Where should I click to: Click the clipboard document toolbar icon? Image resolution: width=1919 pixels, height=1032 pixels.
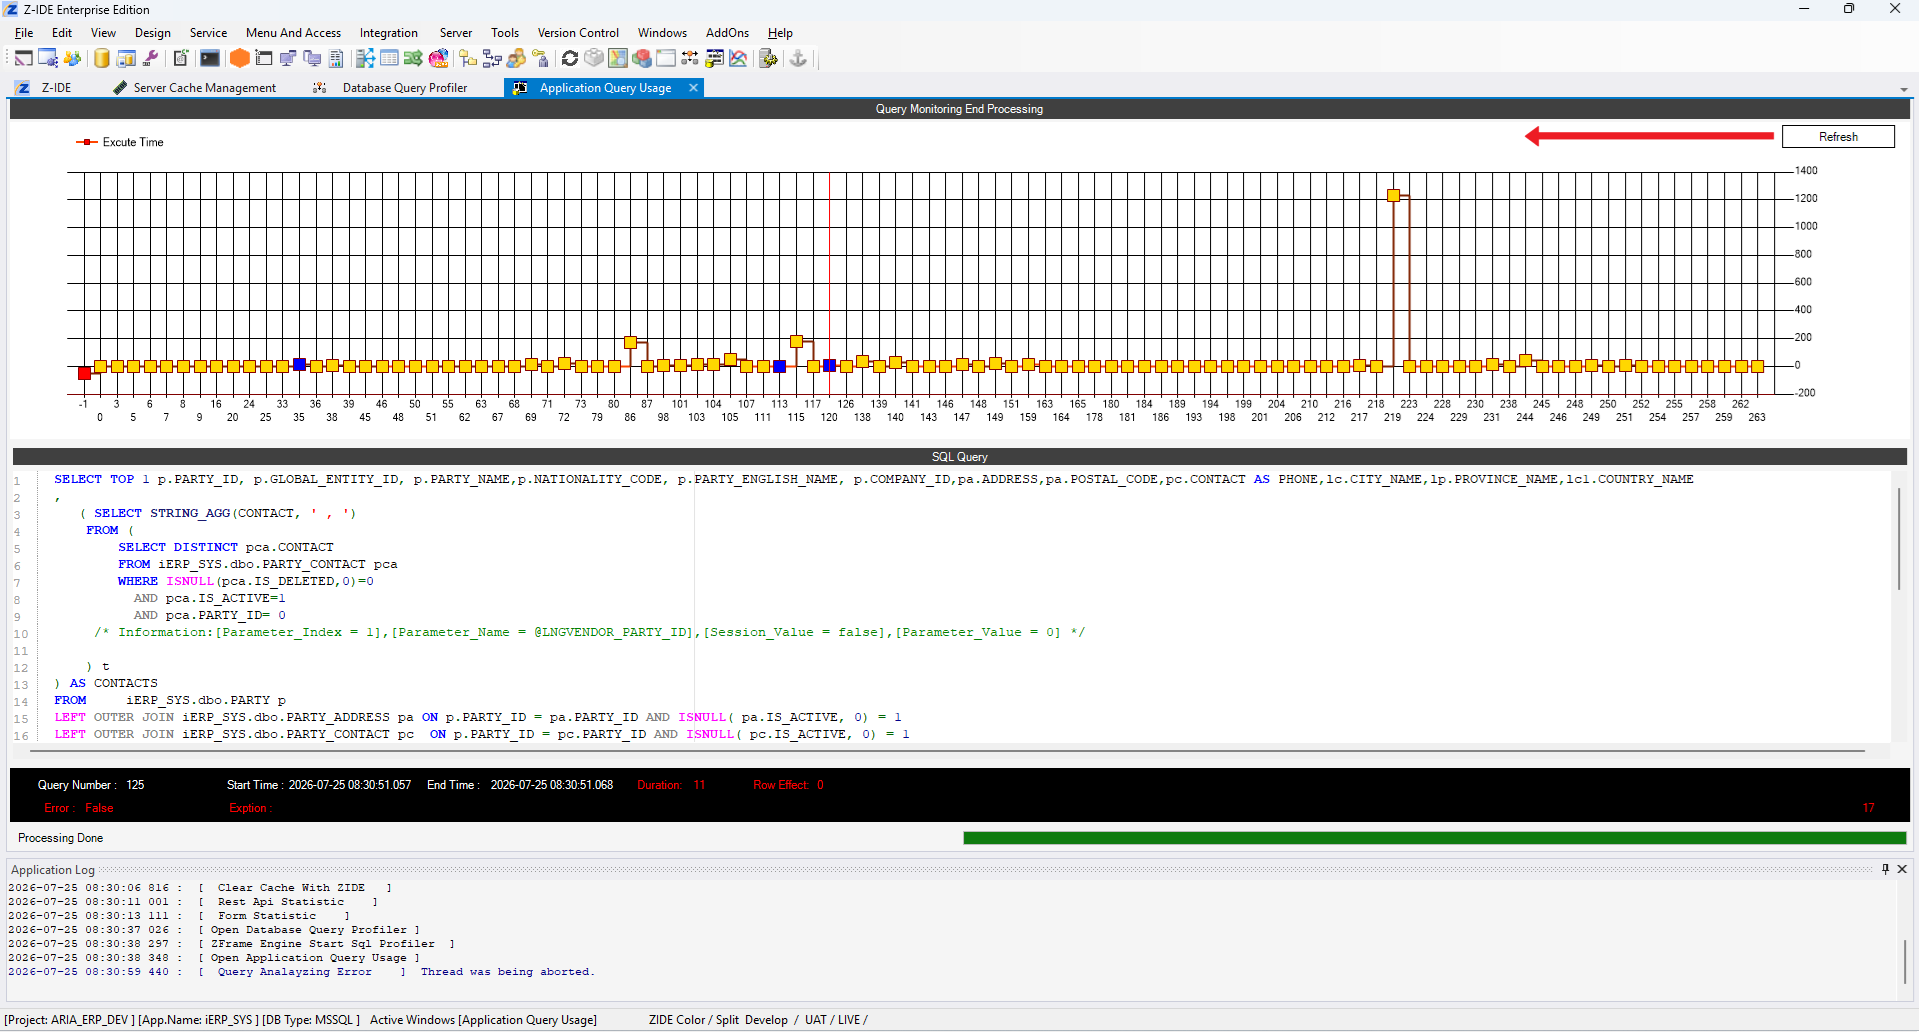(x=180, y=58)
